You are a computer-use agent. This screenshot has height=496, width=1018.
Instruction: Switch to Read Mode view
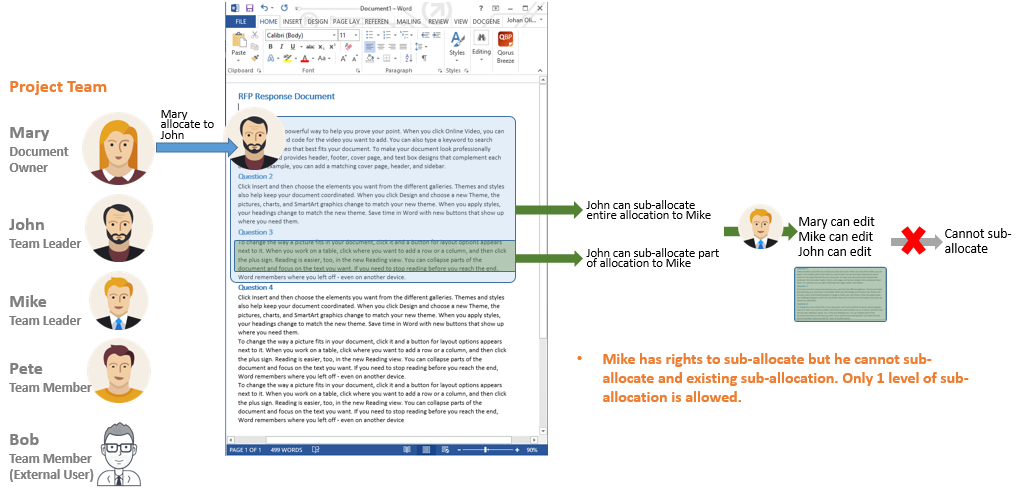pos(406,450)
